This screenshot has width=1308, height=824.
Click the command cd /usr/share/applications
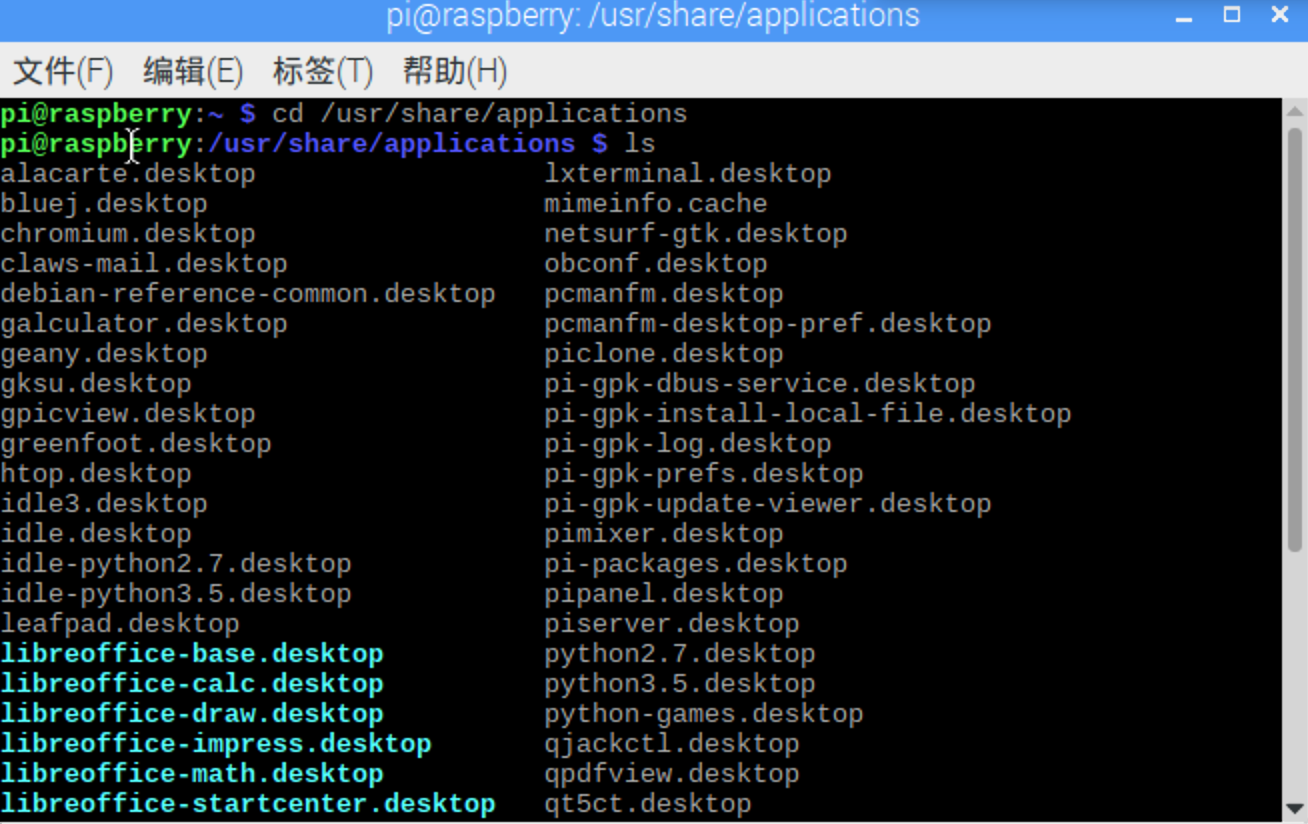pos(480,114)
